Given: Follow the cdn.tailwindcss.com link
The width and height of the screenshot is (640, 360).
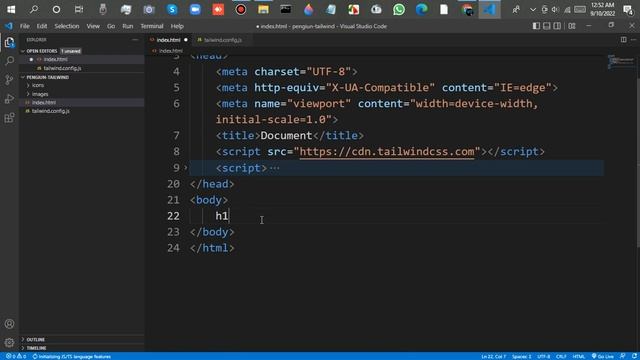Looking at the screenshot, I should tap(387, 151).
